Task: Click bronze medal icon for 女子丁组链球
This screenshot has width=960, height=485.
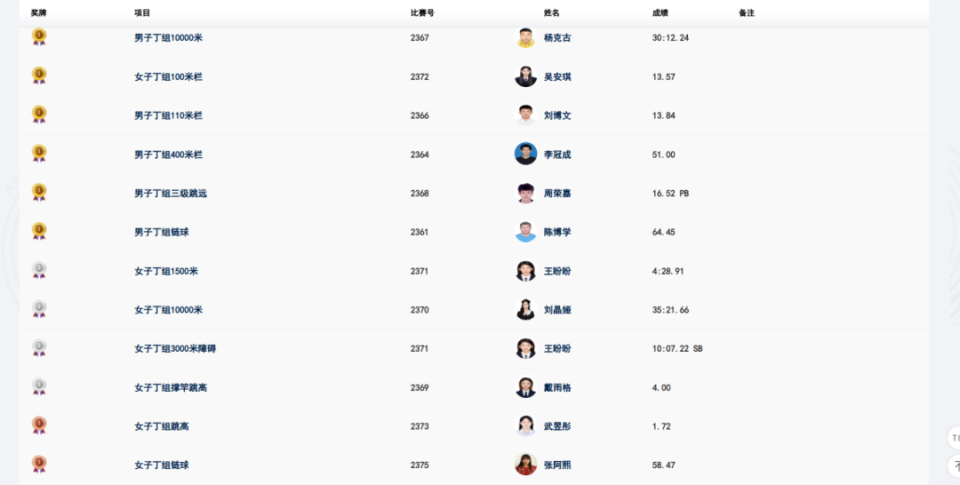Action: pyautogui.click(x=39, y=464)
